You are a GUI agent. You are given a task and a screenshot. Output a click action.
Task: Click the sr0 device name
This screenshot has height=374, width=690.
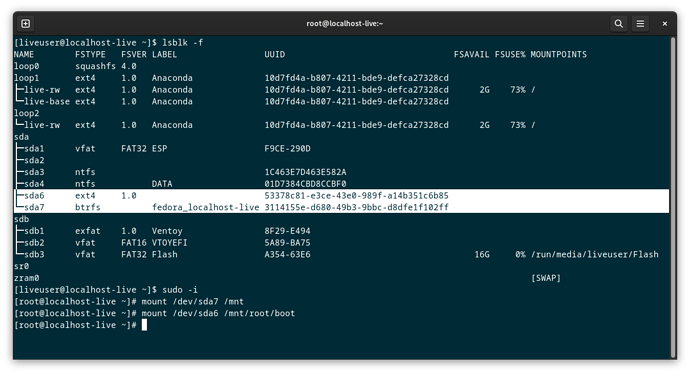(x=21, y=266)
